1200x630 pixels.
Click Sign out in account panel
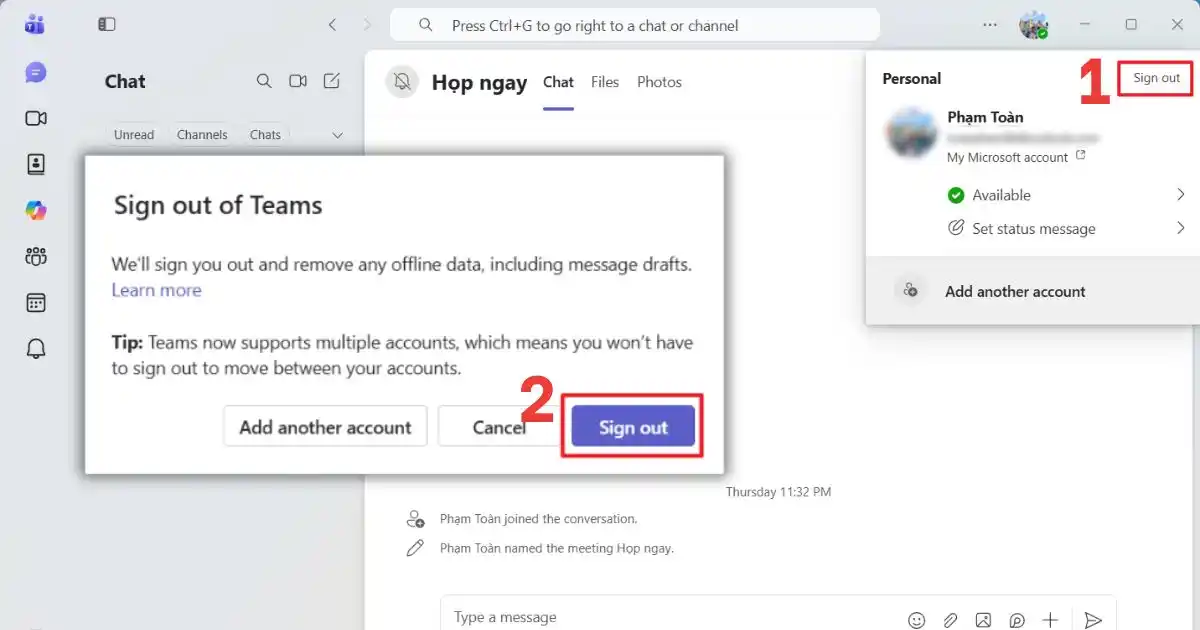click(1156, 78)
